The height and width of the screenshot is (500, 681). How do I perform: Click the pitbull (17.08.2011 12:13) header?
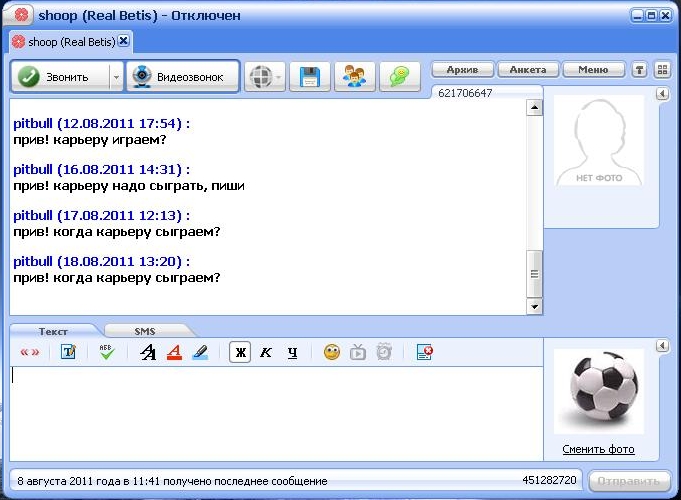coord(102,215)
